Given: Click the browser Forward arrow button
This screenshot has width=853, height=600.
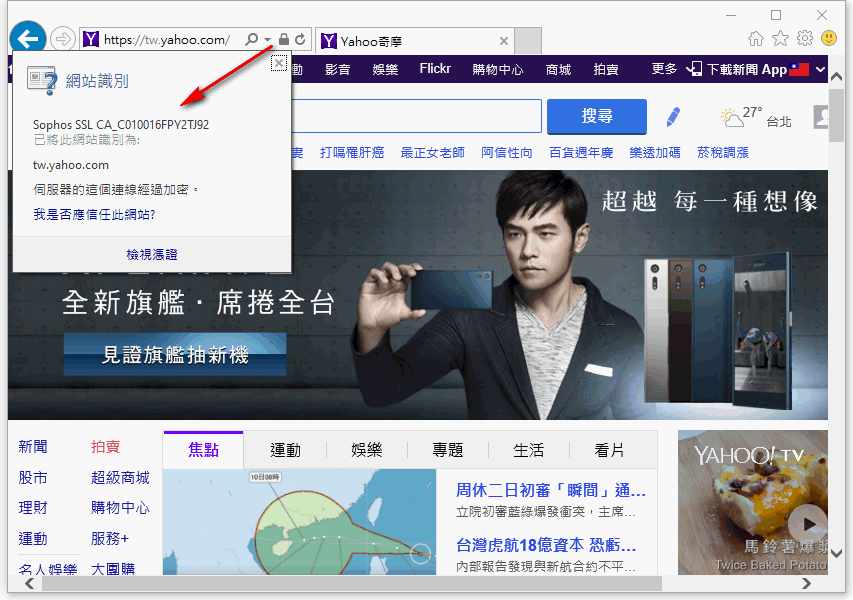Looking at the screenshot, I should (x=63, y=39).
